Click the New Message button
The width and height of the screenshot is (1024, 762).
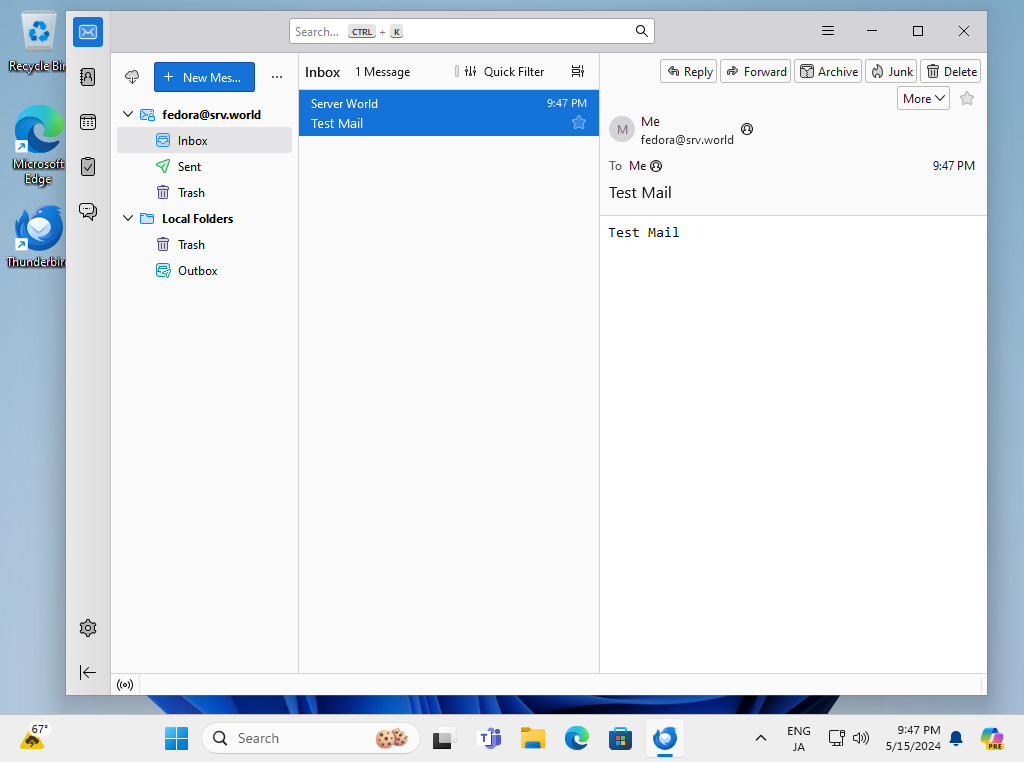[x=204, y=77]
